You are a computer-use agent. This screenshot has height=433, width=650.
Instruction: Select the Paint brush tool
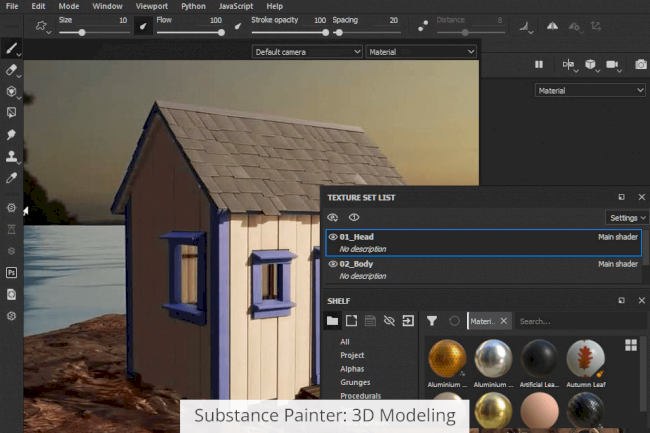coord(11,48)
